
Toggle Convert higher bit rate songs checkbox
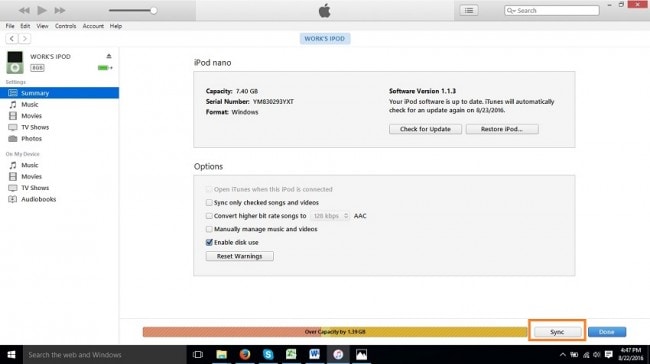(209, 216)
